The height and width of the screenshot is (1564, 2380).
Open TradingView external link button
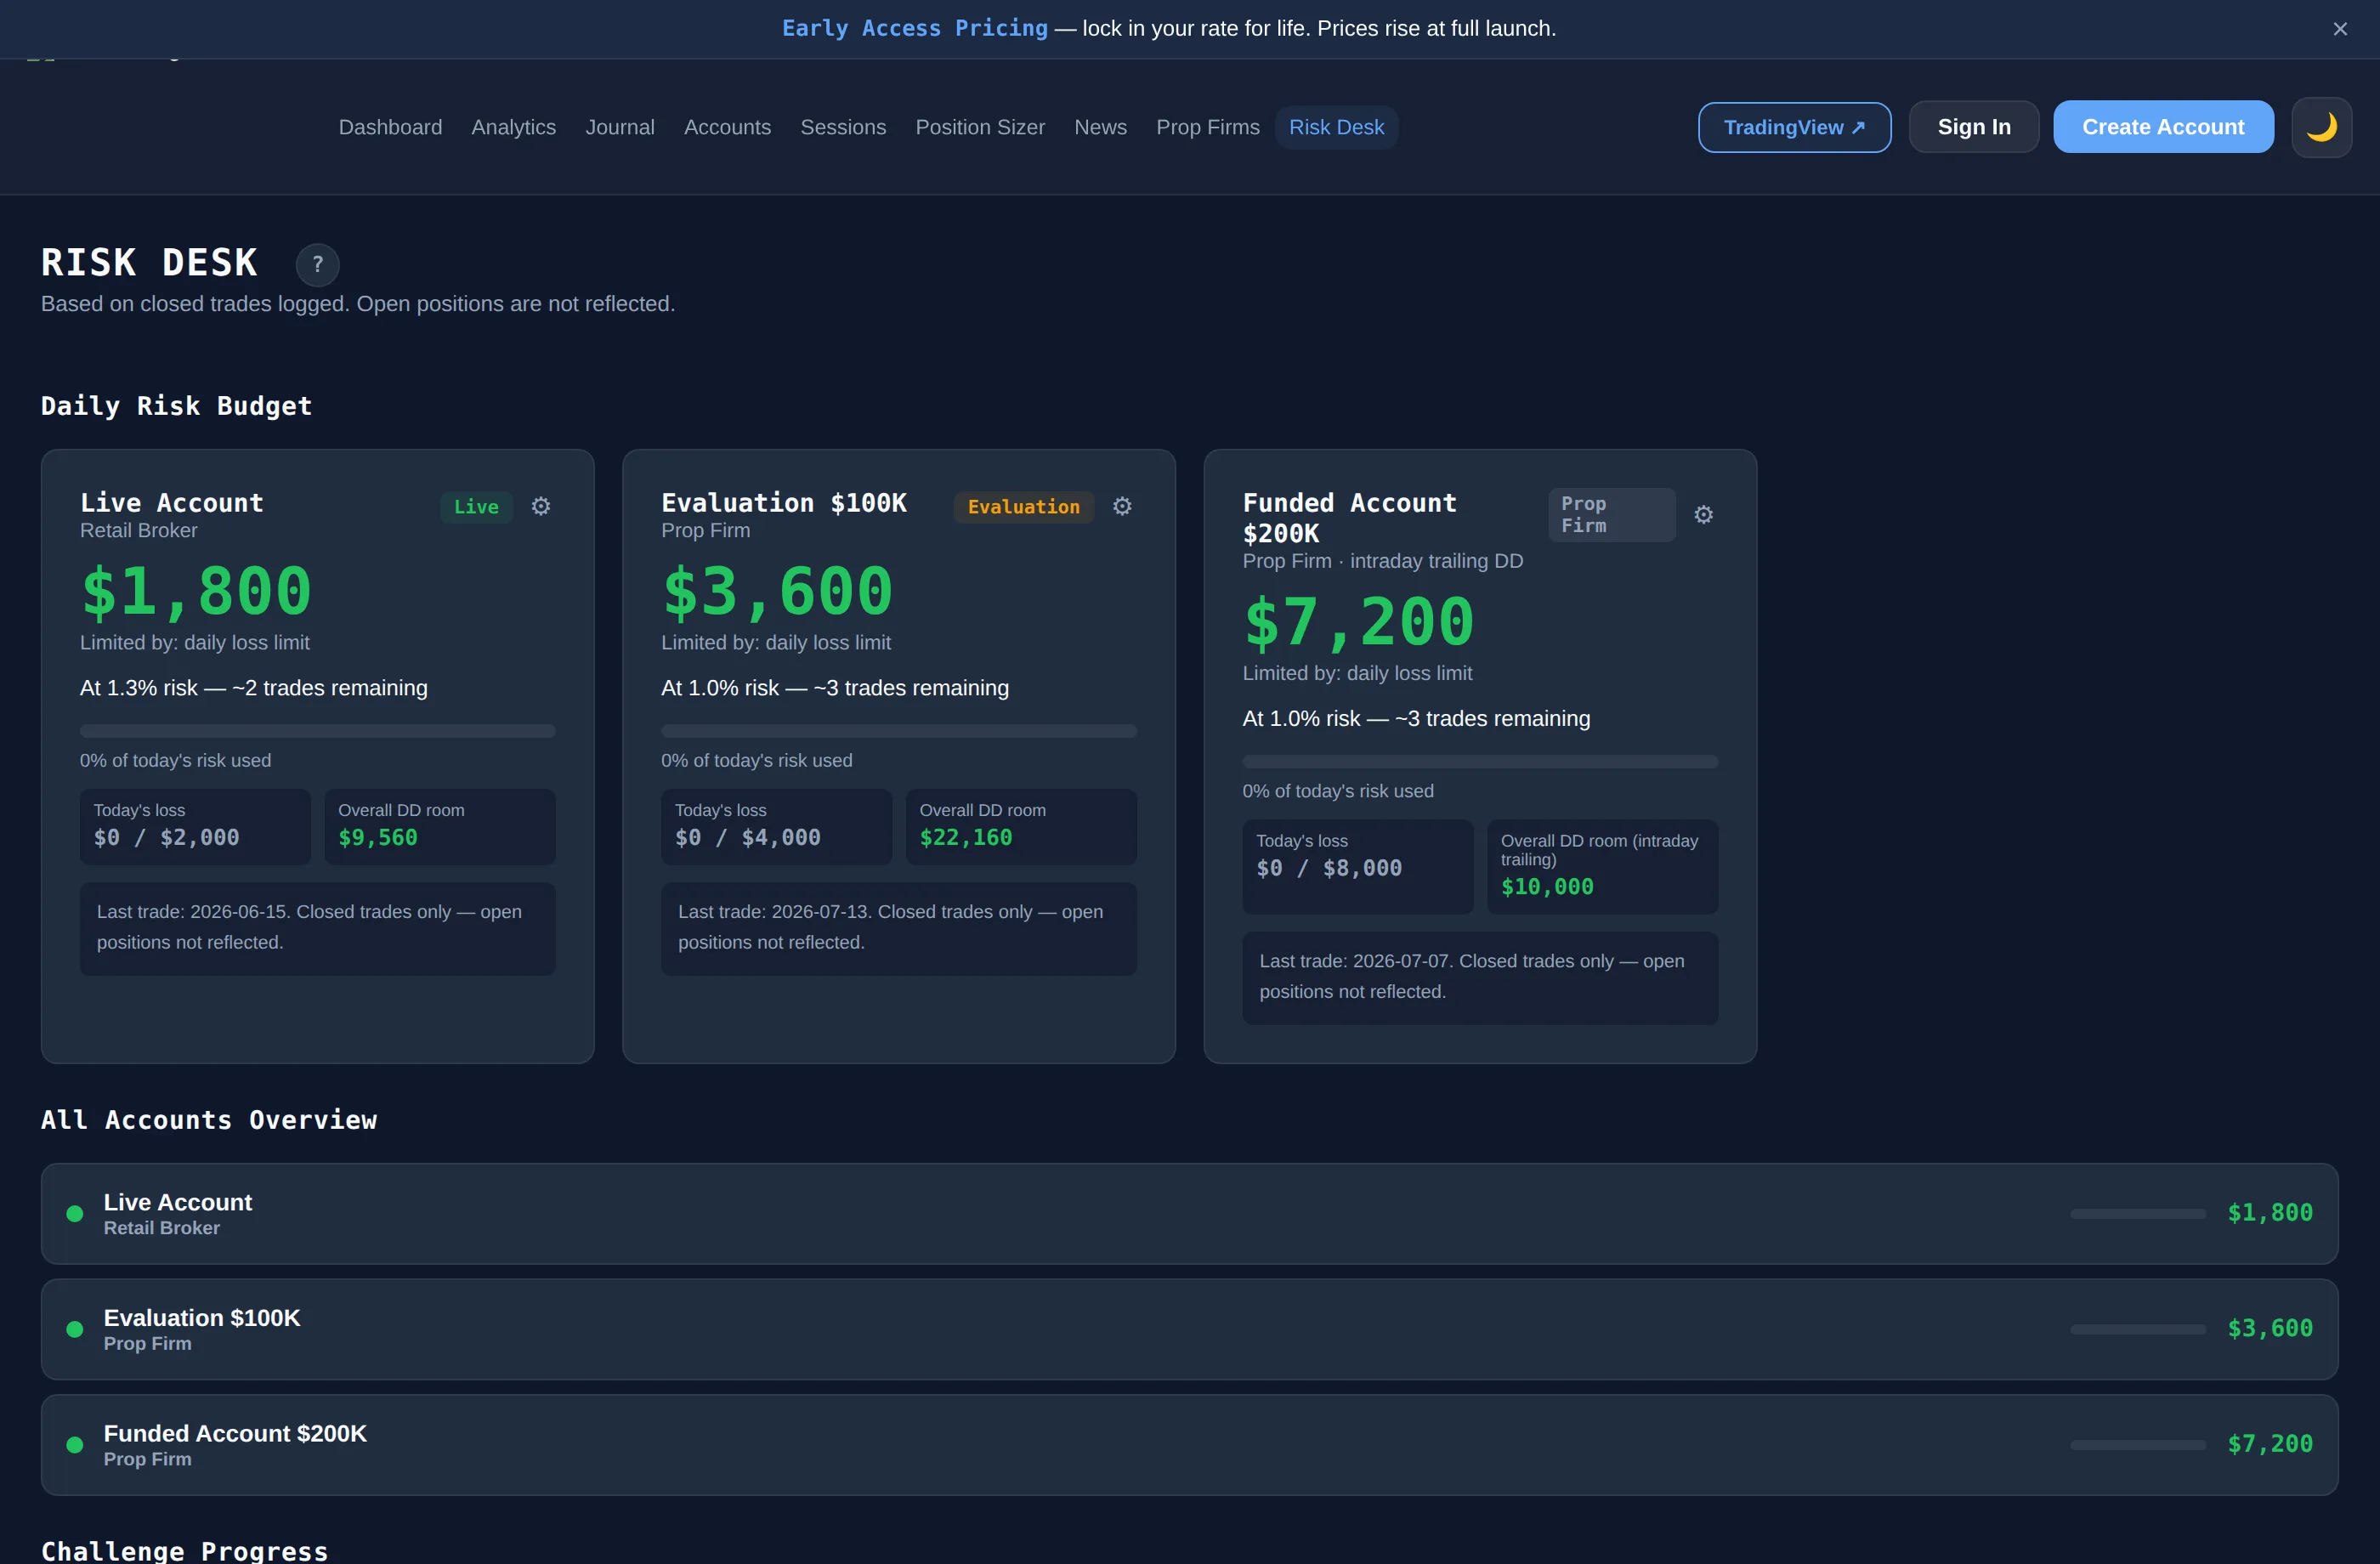(1794, 127)
